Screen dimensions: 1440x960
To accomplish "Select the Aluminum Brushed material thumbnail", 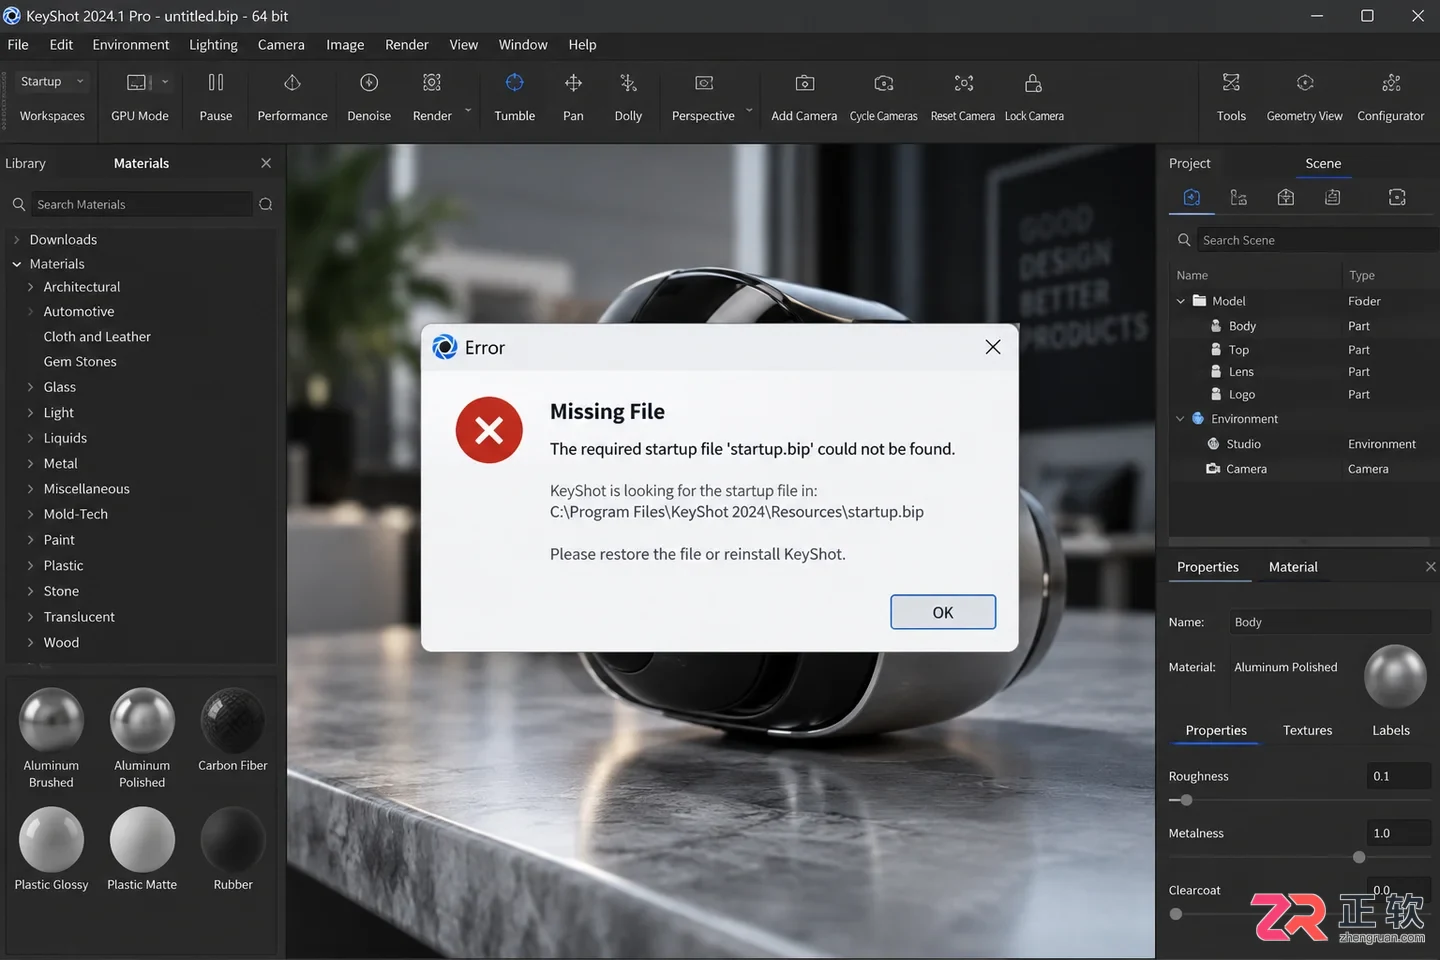I will coord(51,720).
